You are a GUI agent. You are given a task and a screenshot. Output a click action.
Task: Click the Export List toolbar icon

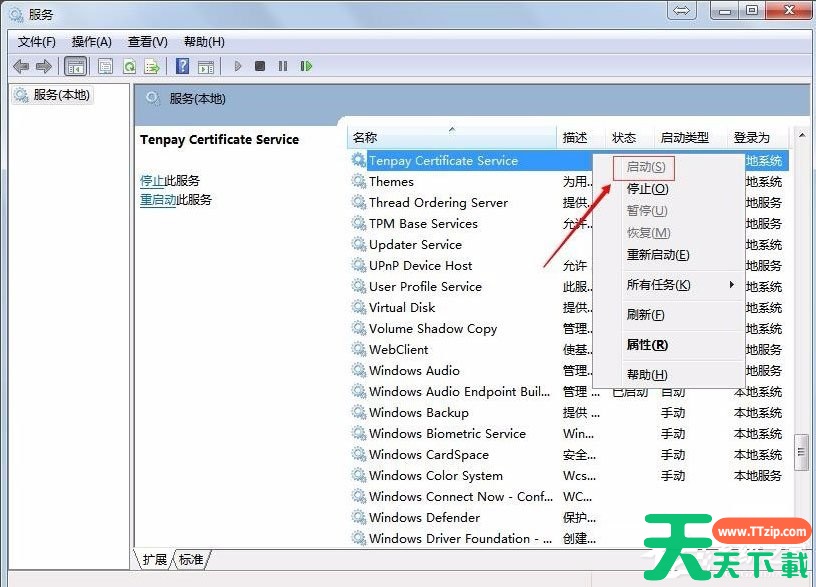(x=152, y=66)
